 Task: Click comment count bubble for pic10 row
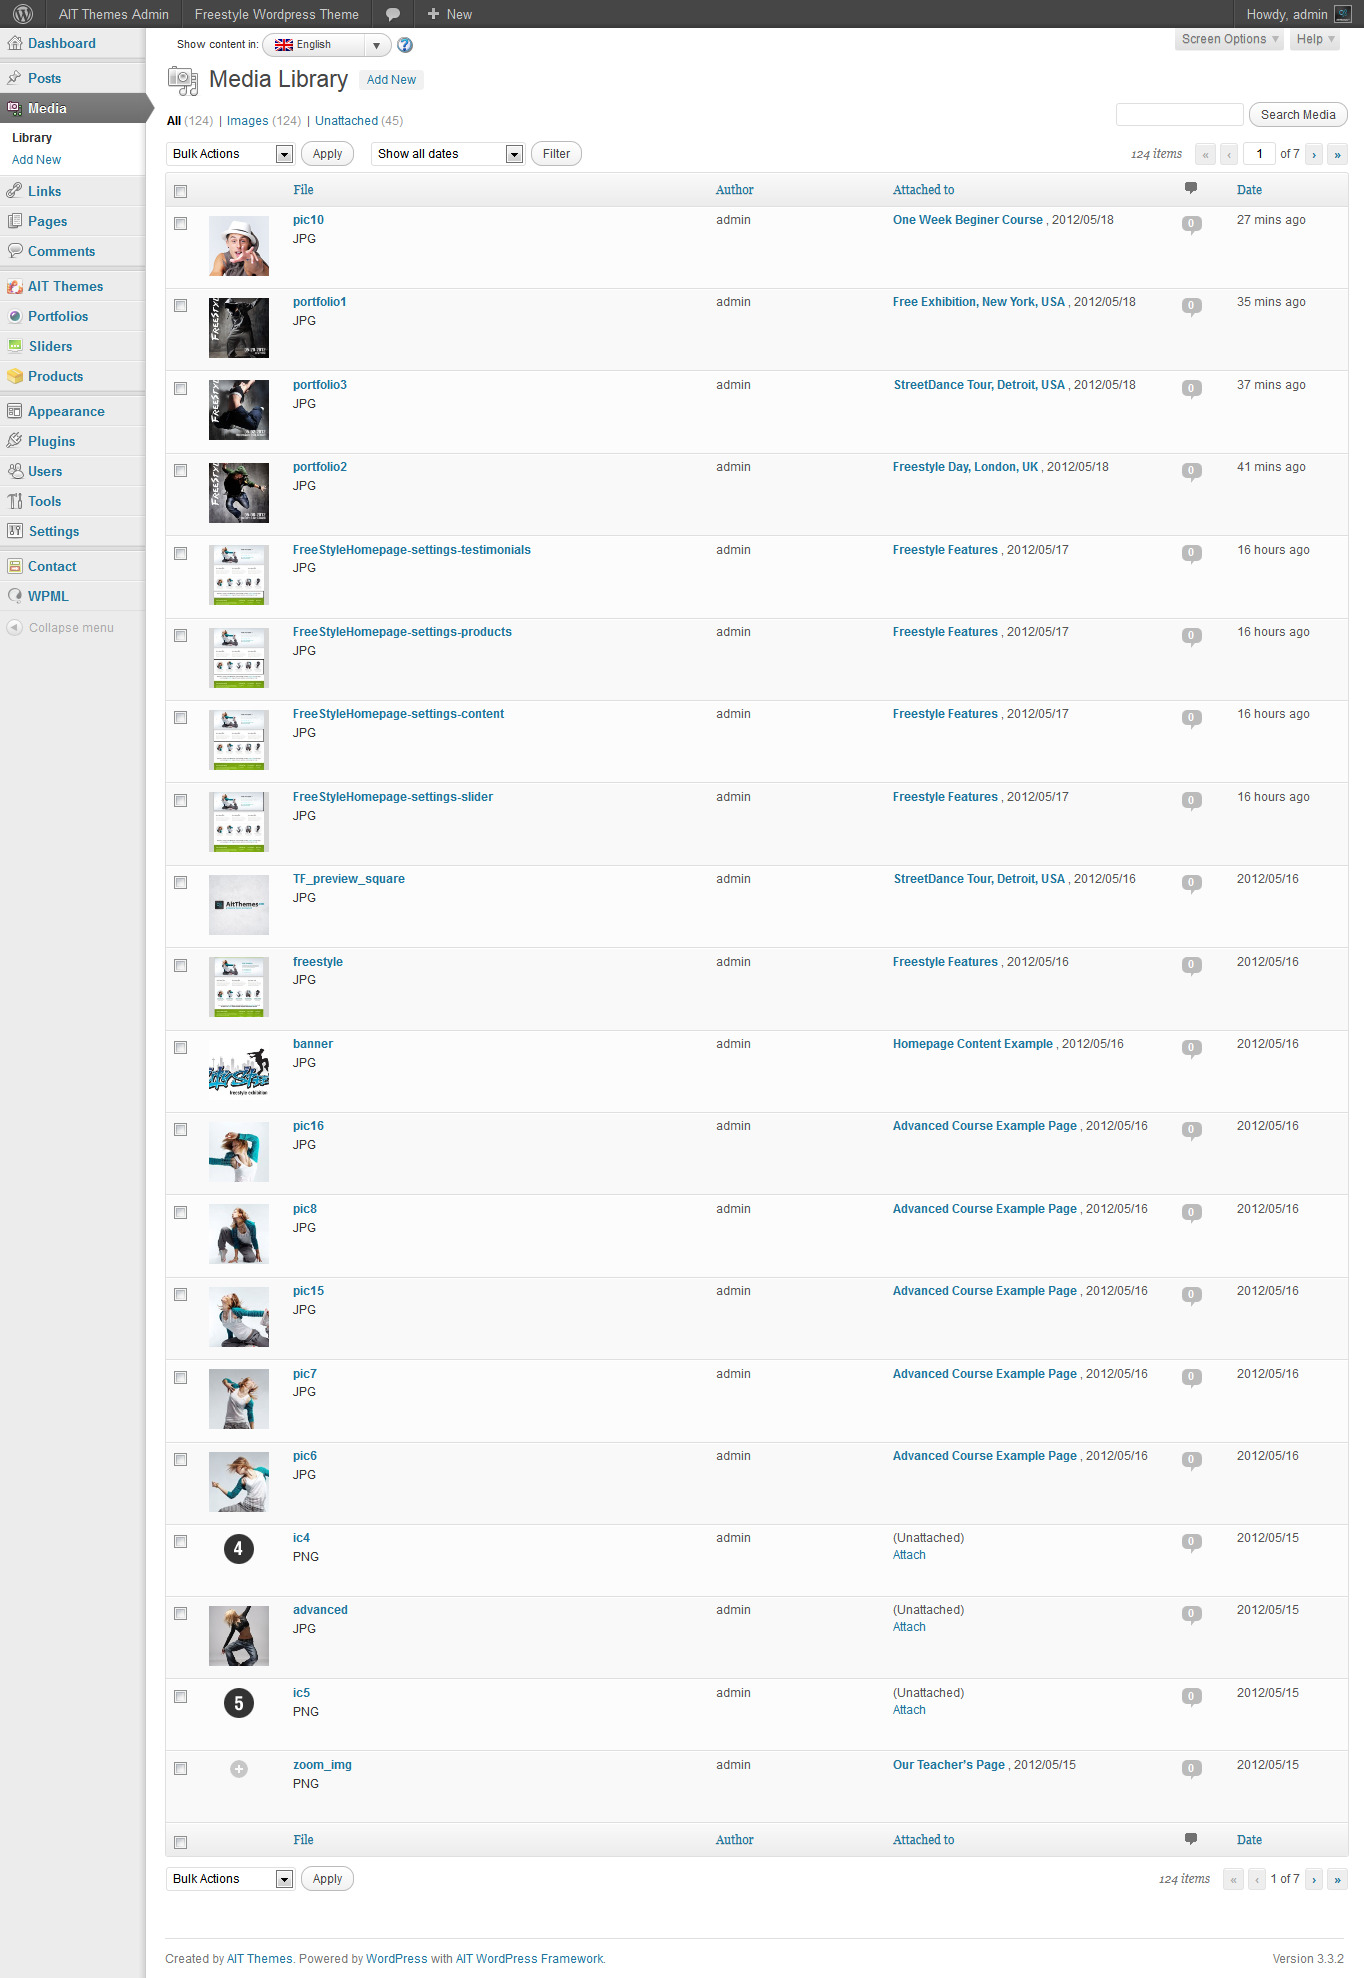point(1191,224)
